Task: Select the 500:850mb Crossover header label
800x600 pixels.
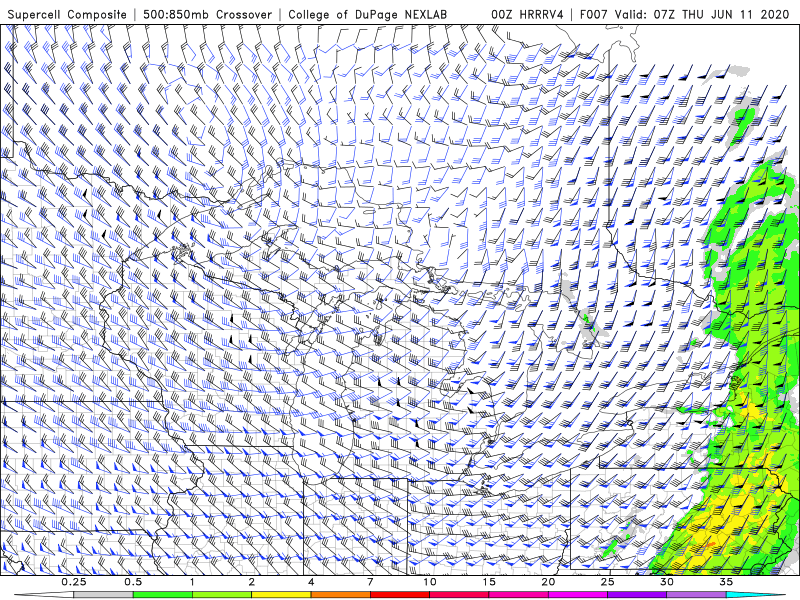Action: (207, 14)
